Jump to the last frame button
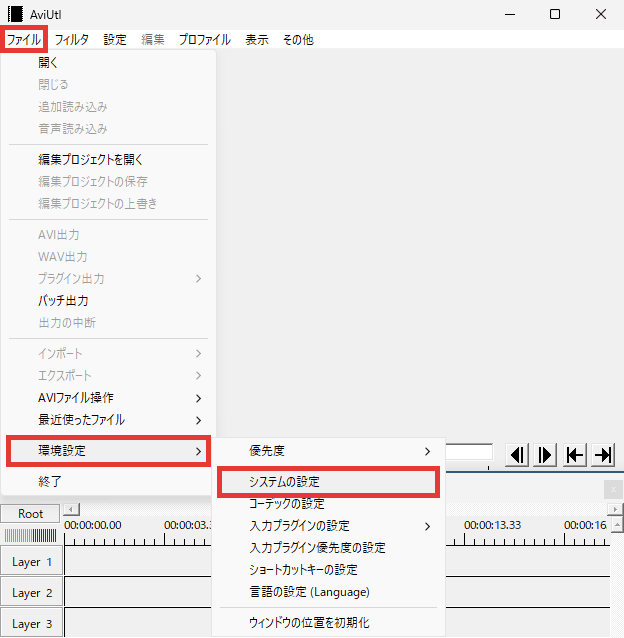The height and width of the screenshot is (638, 624). (x=602, y=455)
